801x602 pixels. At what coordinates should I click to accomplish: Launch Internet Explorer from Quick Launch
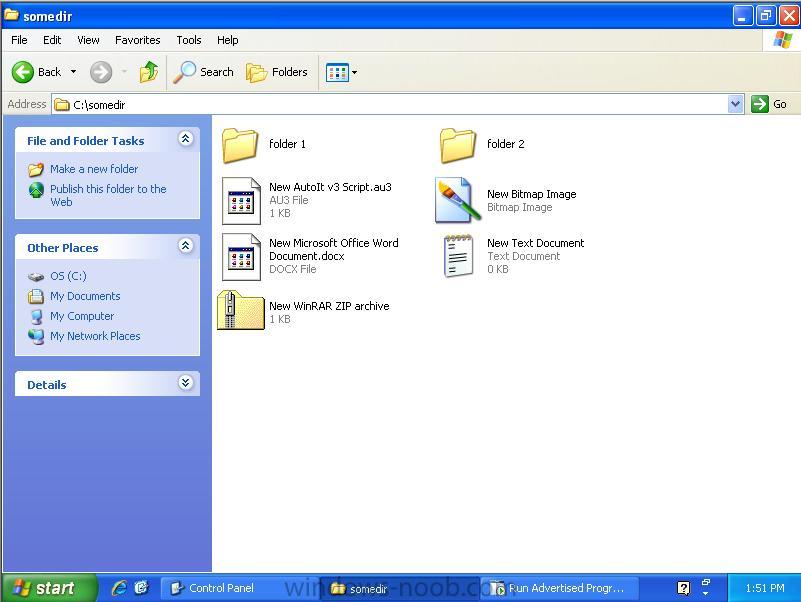click(x=119, y=588)
